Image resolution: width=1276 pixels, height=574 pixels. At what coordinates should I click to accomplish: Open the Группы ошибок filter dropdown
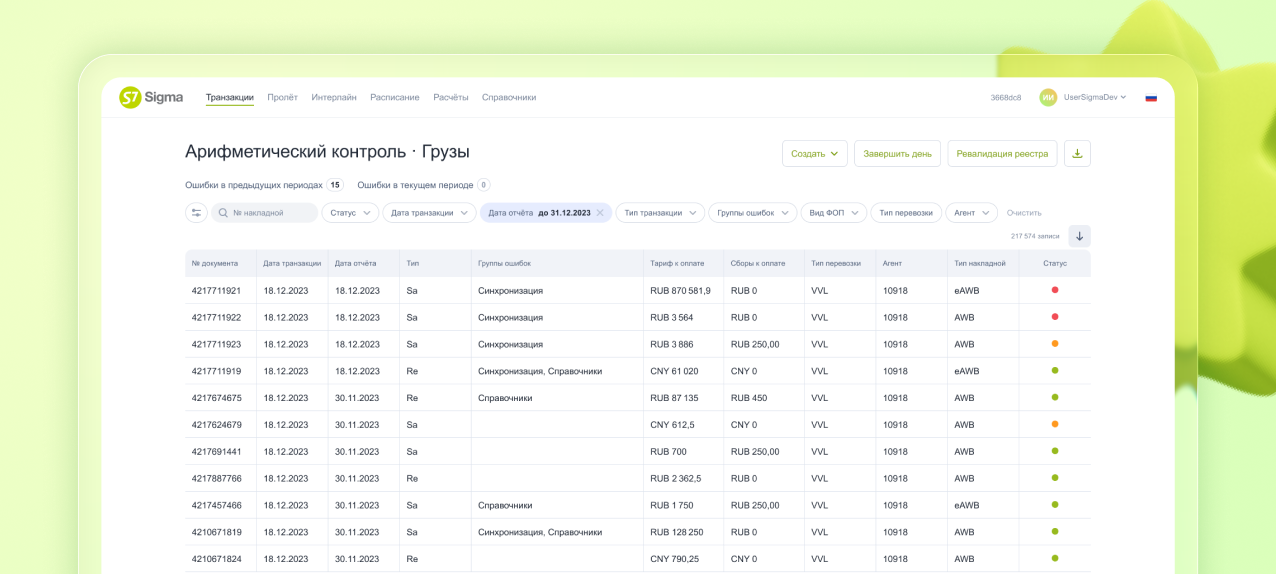click(753, 213)
